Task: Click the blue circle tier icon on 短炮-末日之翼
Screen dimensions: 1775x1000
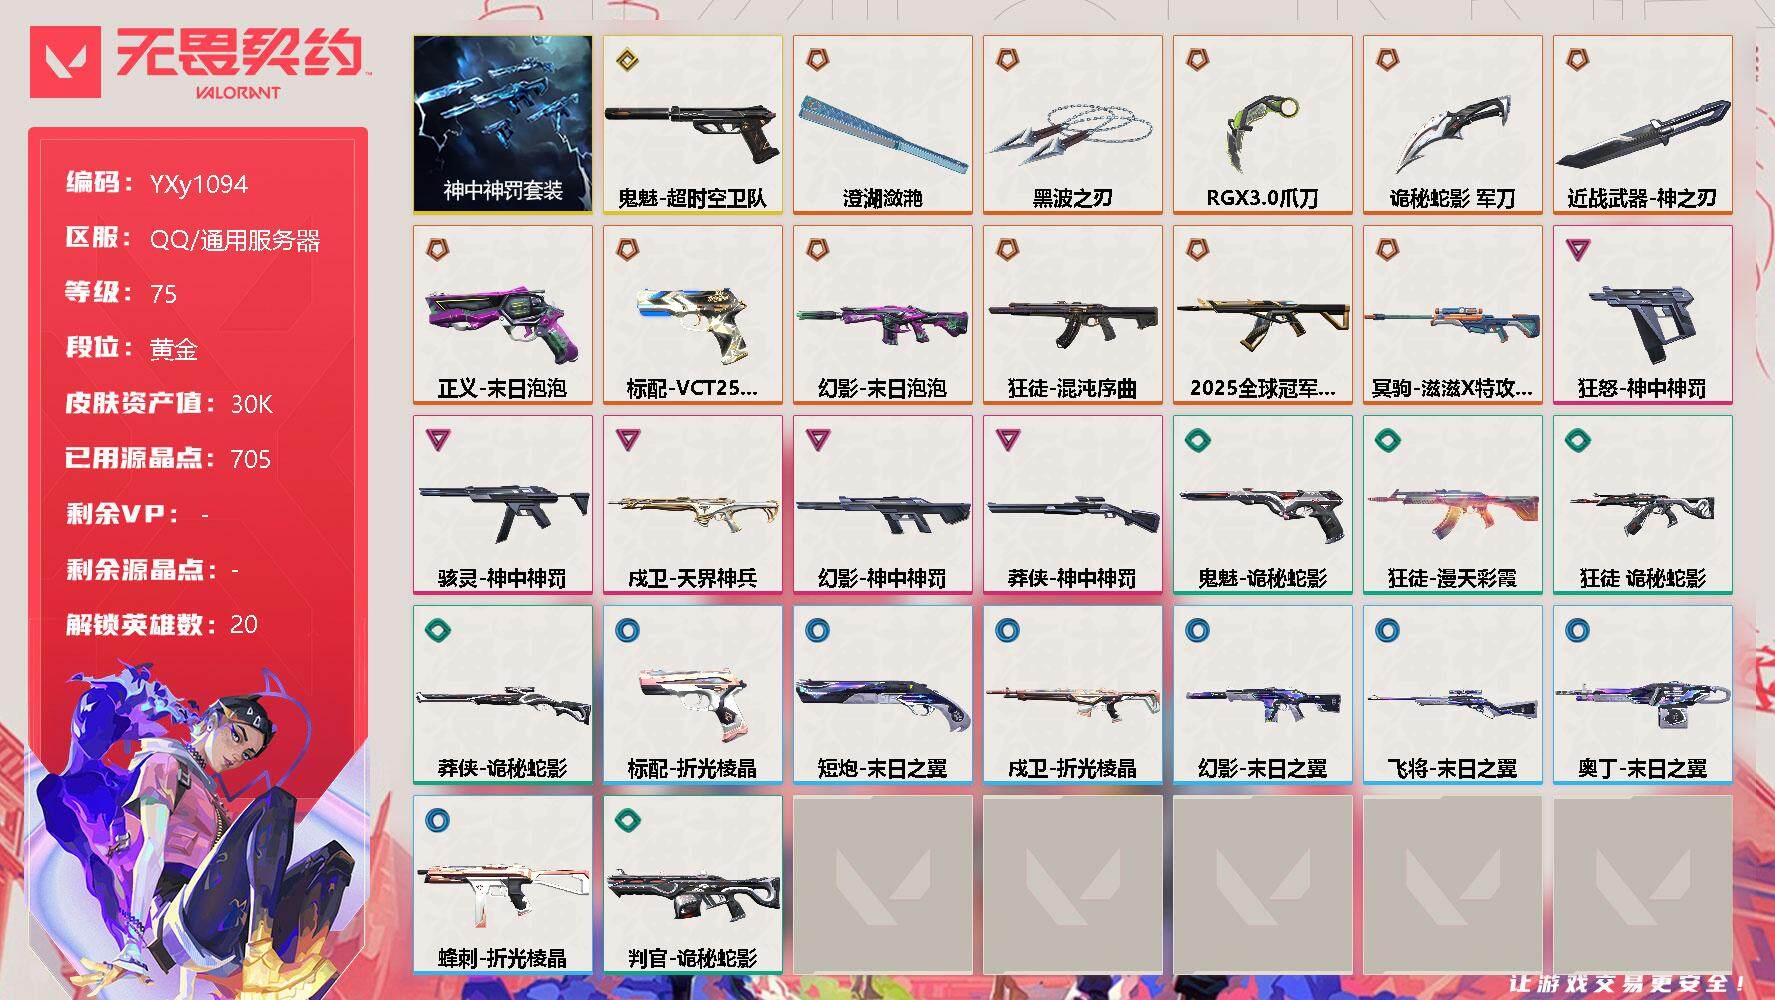Action: point(817,630)
